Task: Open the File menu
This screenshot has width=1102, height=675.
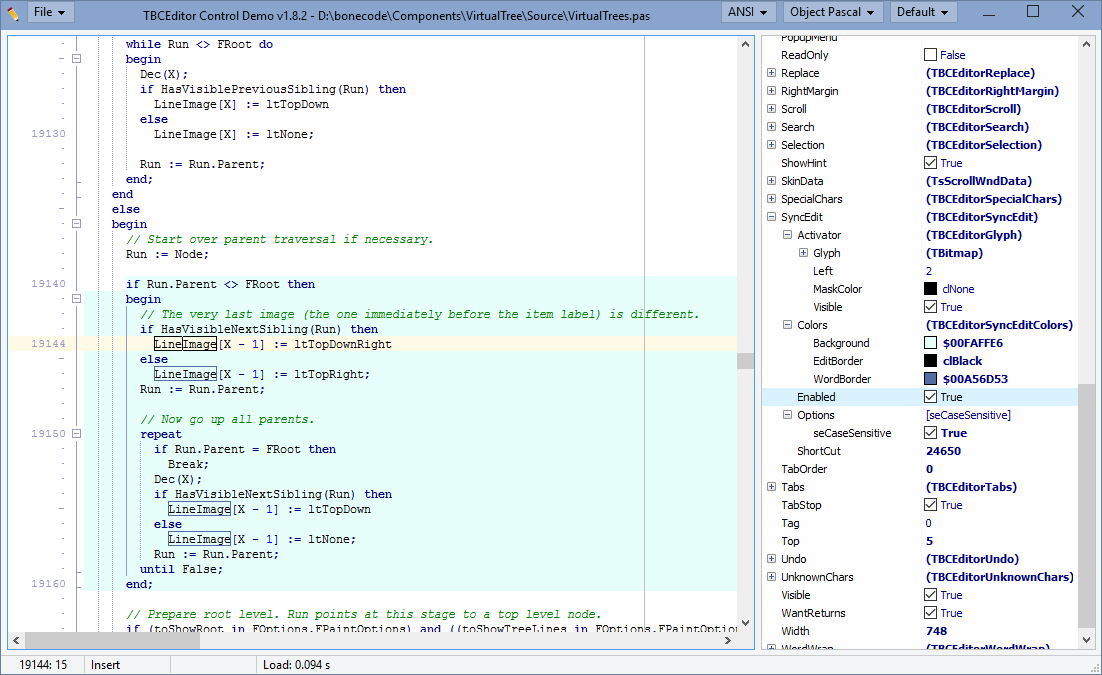Action: pos(49,12)
